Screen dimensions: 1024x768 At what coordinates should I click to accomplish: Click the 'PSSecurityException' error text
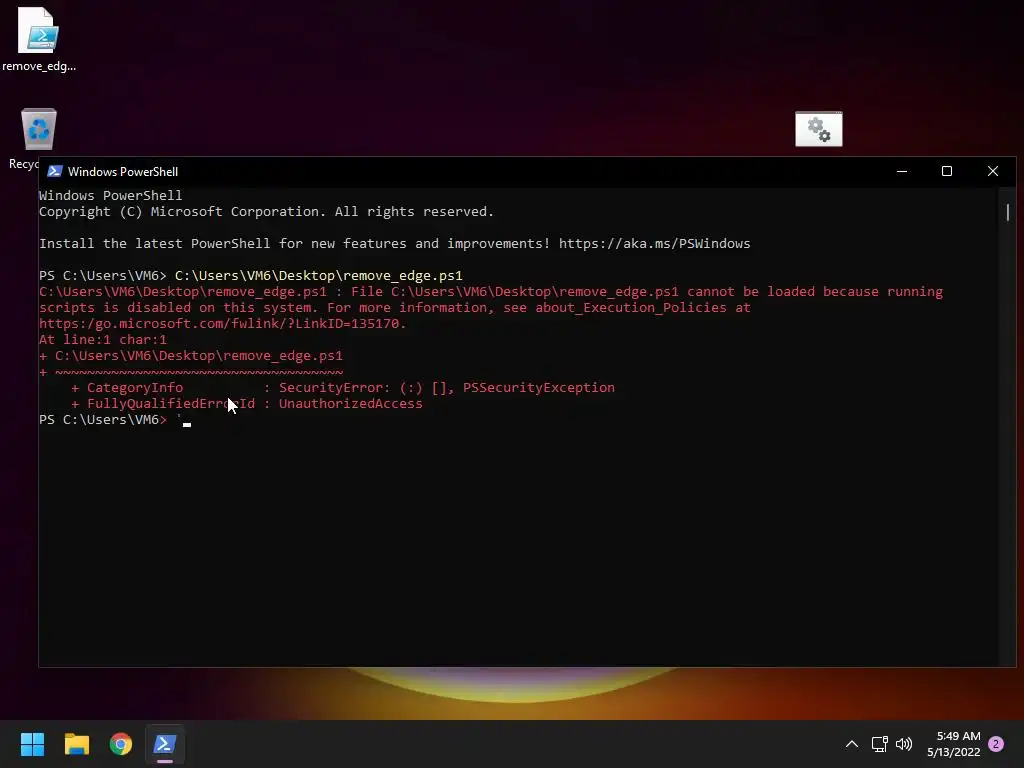(539, 388)
